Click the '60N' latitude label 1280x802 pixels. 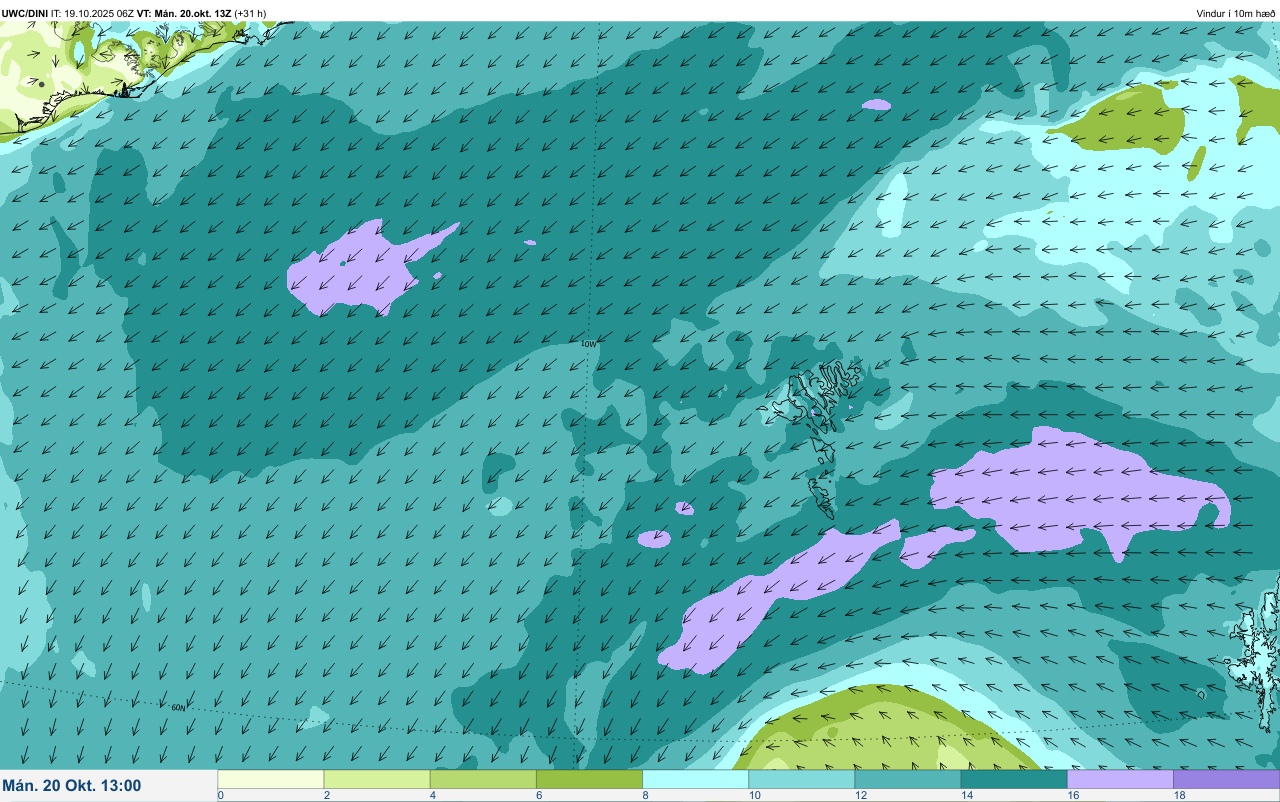point(178,707)
